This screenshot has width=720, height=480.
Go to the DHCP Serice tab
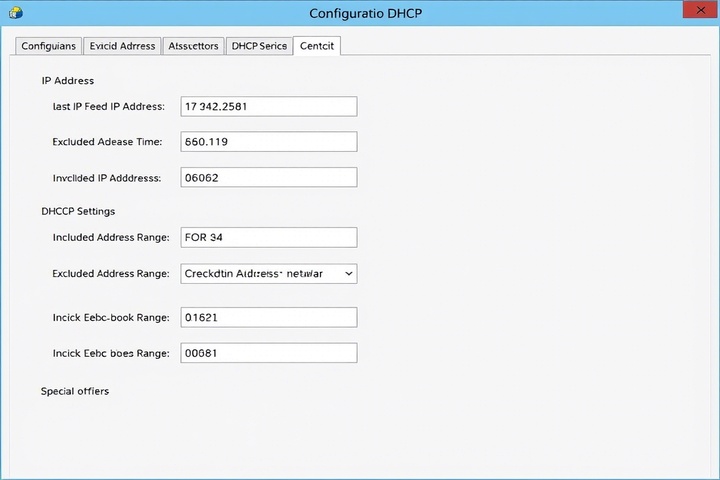click(259, 46)
